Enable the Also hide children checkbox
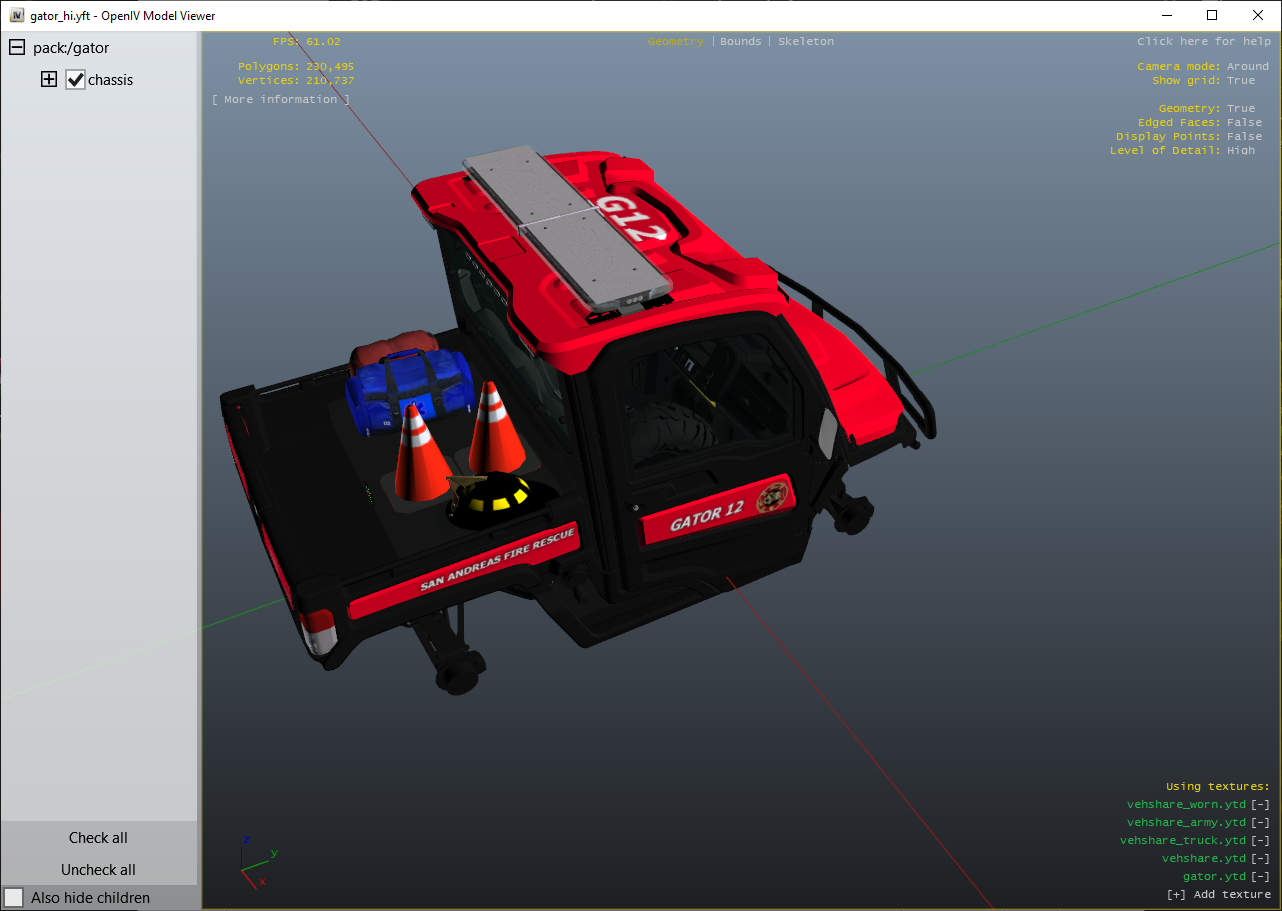This screenshot has width=1282, height=911. point(14,897)
